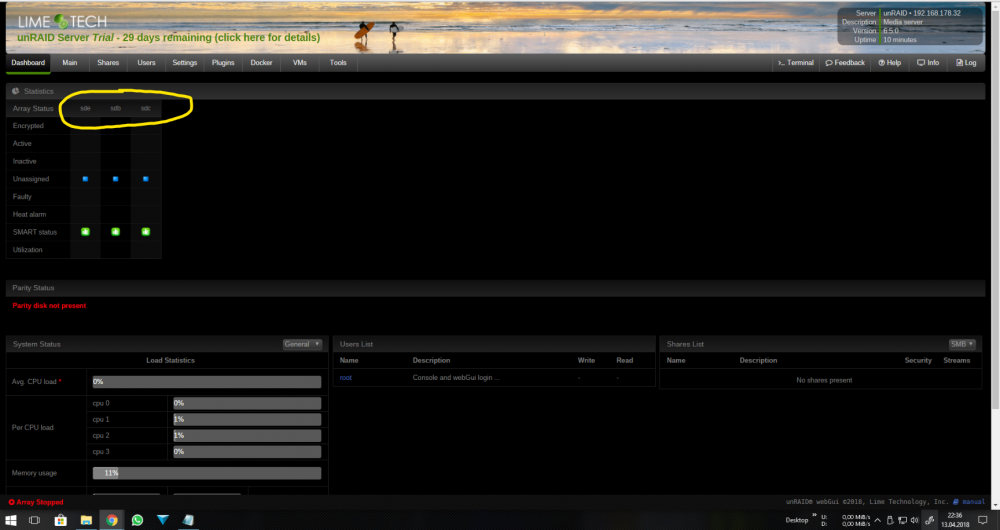Image resolution: width=1000 pixels, height=530 pixels.
Task: Switch to the Main tab
Action: [70, 63]
